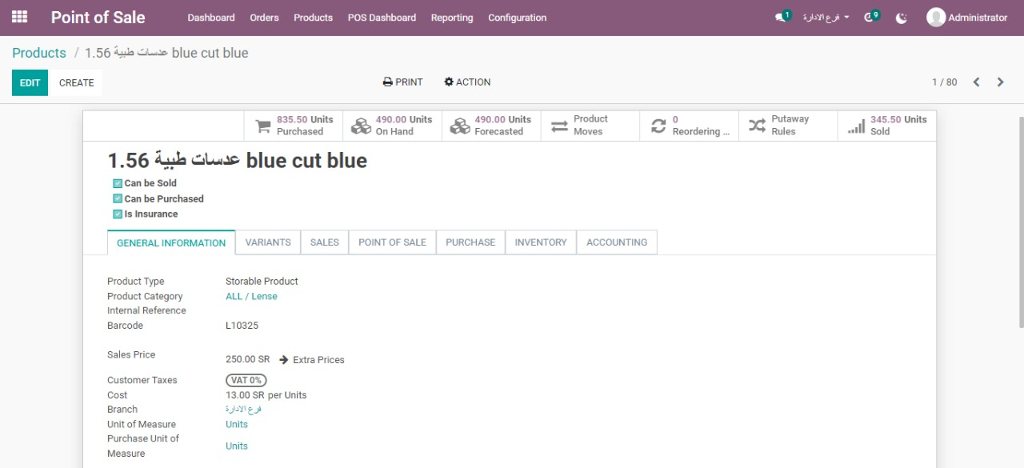This screenshot has height=468, width=1024.
Task: Follow the ALL / Lense category link
Action: click(251, 296)
